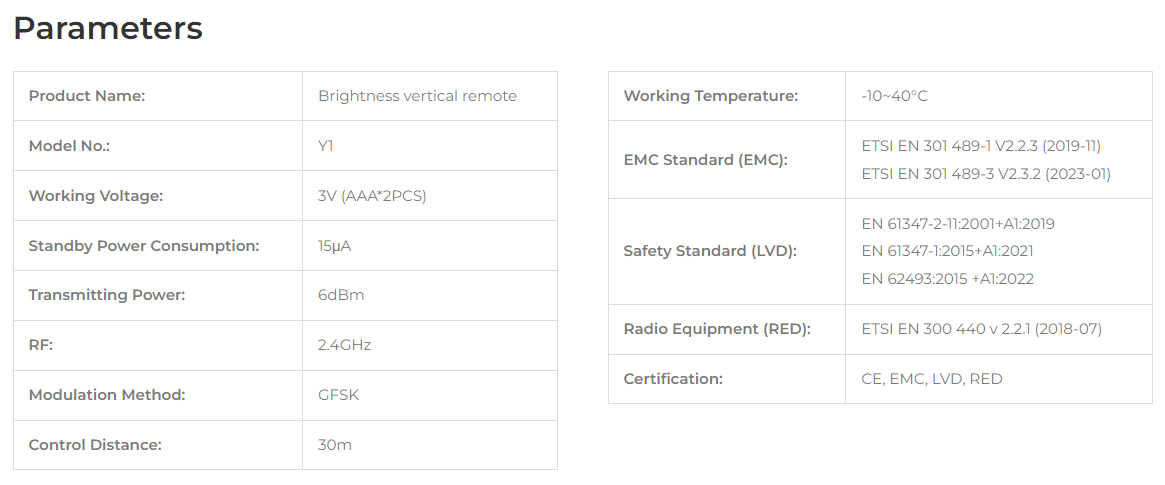Click the EN 62493:2015 +A1:2022 line

click(x=947, y=279)
